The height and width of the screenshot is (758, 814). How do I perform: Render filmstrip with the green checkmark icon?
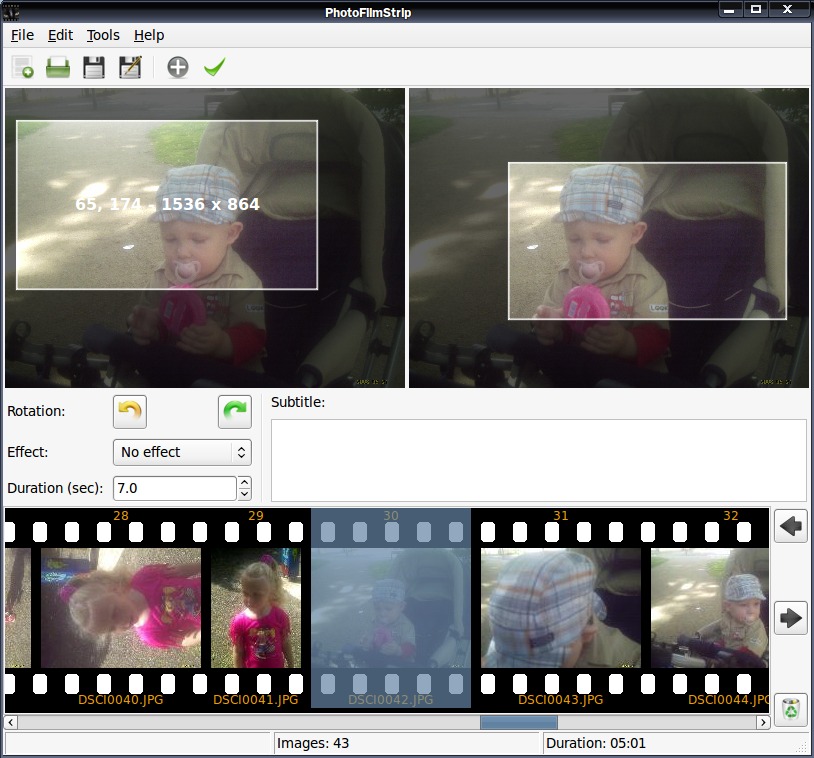(x=214, y=67)
